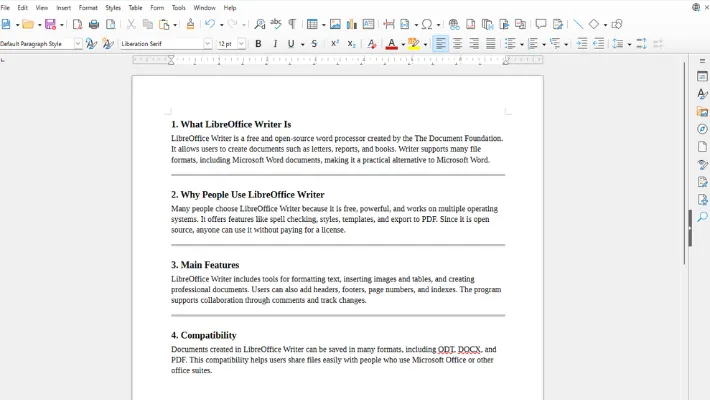The image size is (710, 400).
Task: Insert a hyperlink
Action: [x=454, y=24]
